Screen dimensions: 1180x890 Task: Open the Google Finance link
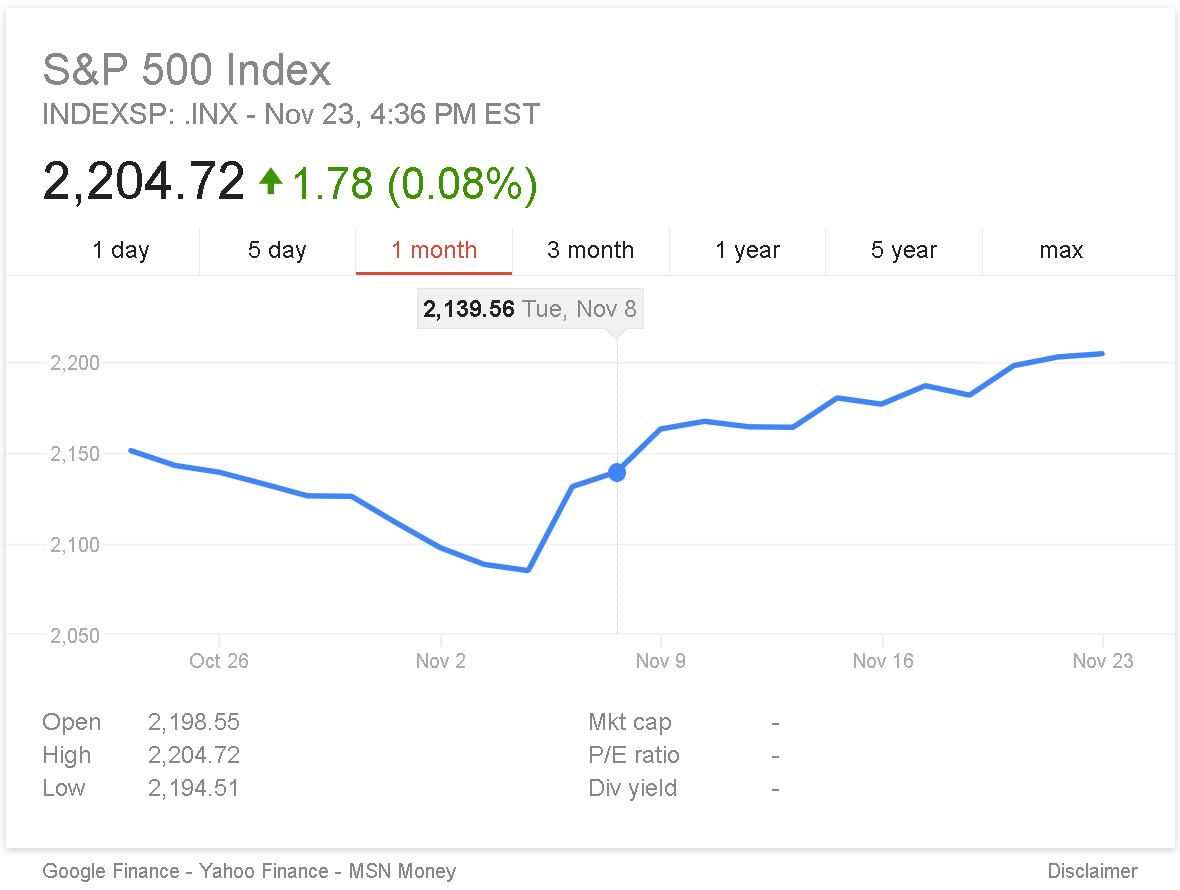point(111,871)
